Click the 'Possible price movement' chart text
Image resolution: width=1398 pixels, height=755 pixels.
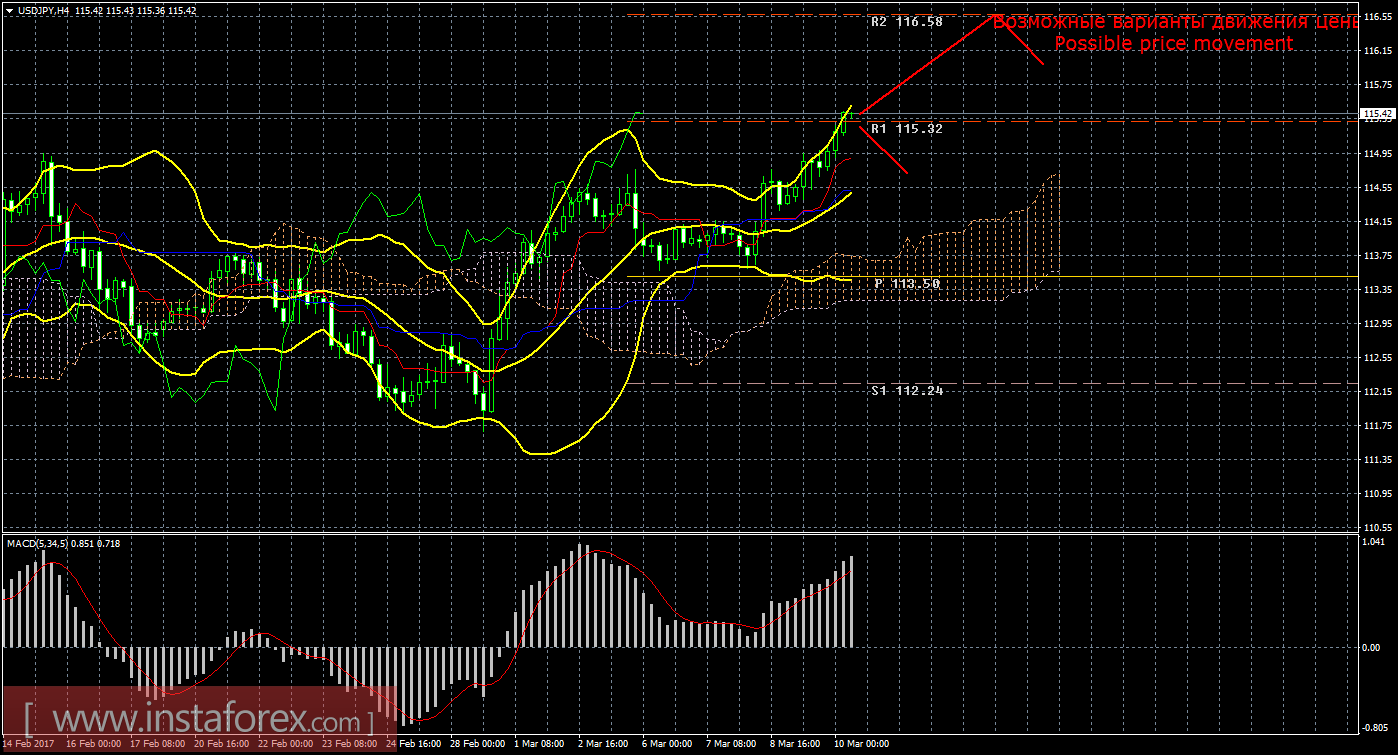[x=1173, y=44]
